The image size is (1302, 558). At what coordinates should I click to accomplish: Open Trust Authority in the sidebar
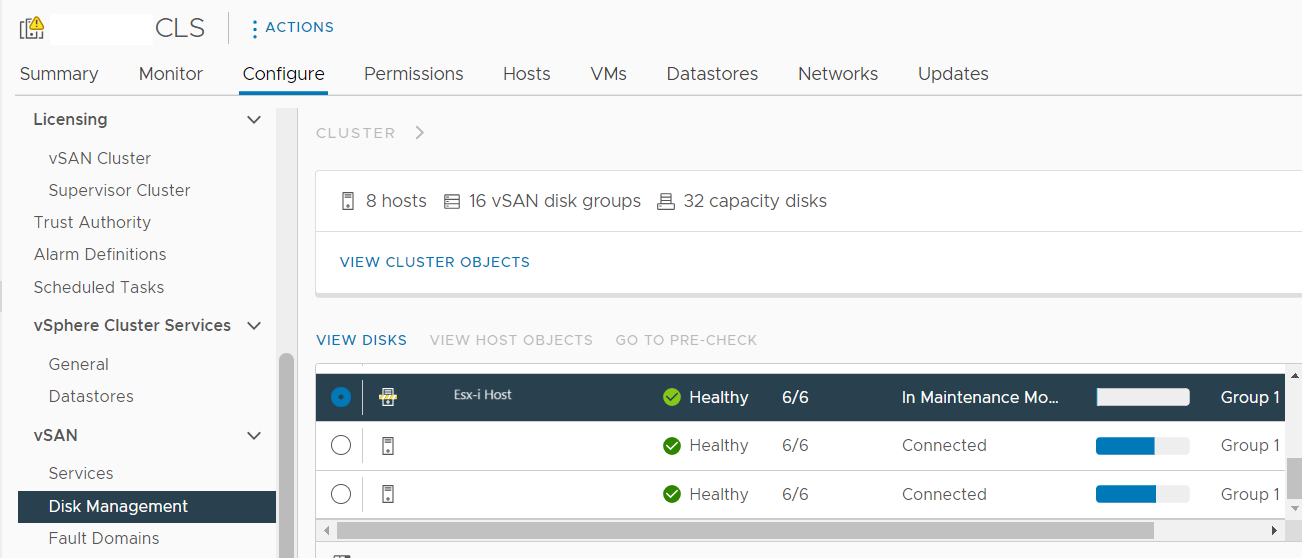(92, 222)
